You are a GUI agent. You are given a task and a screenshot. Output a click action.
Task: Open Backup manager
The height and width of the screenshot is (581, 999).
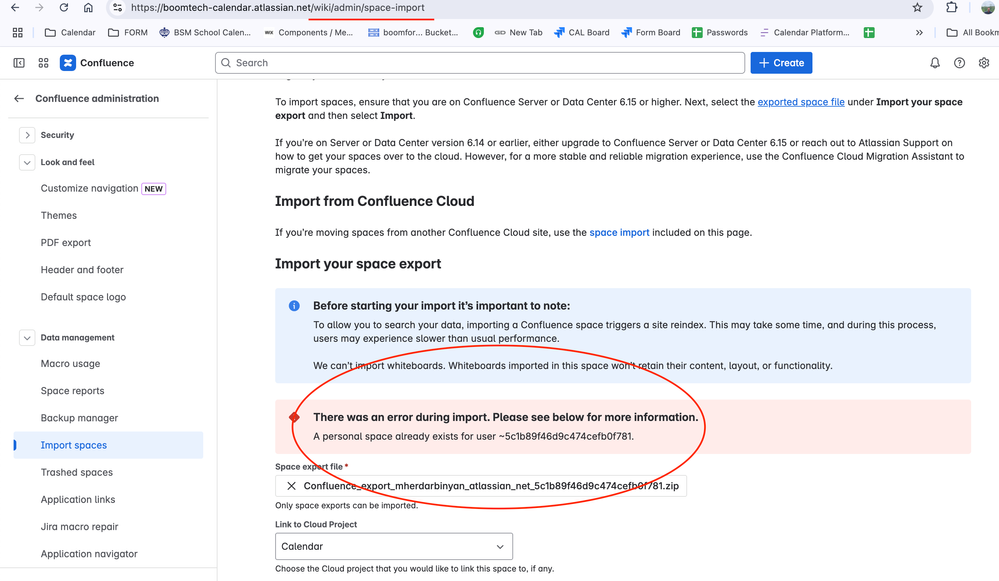(80, 418)
